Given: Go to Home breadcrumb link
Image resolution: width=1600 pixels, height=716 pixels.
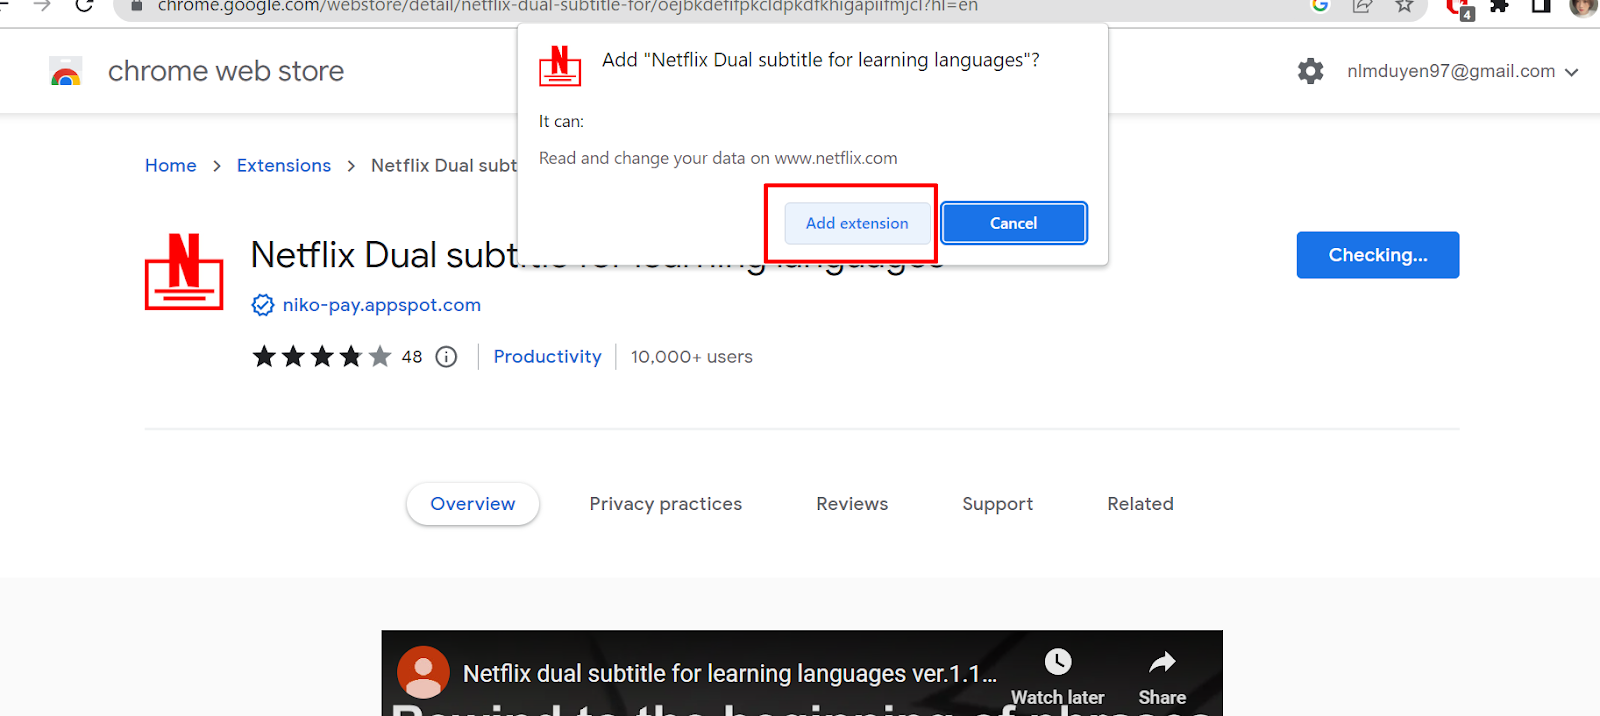Looking at the screenshot, I should click(171, 165).
